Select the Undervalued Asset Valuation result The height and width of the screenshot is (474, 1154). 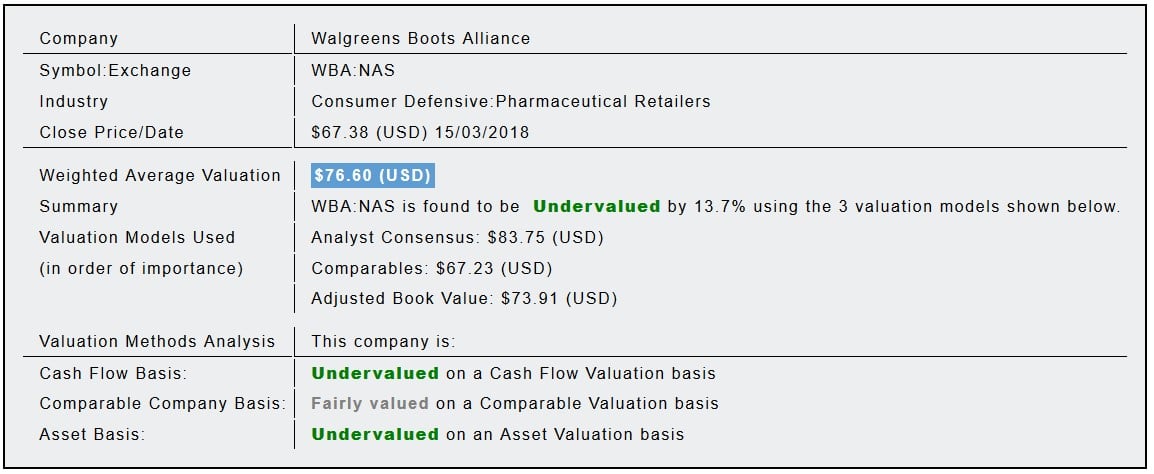375,435
